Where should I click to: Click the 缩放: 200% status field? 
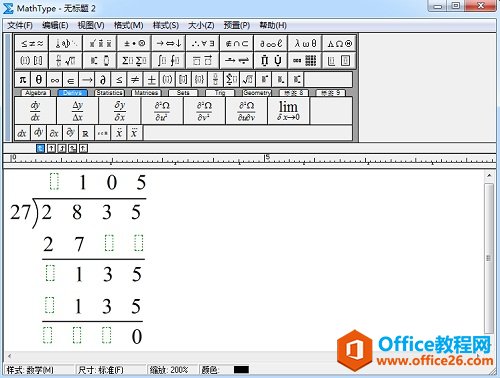(173, 370)
